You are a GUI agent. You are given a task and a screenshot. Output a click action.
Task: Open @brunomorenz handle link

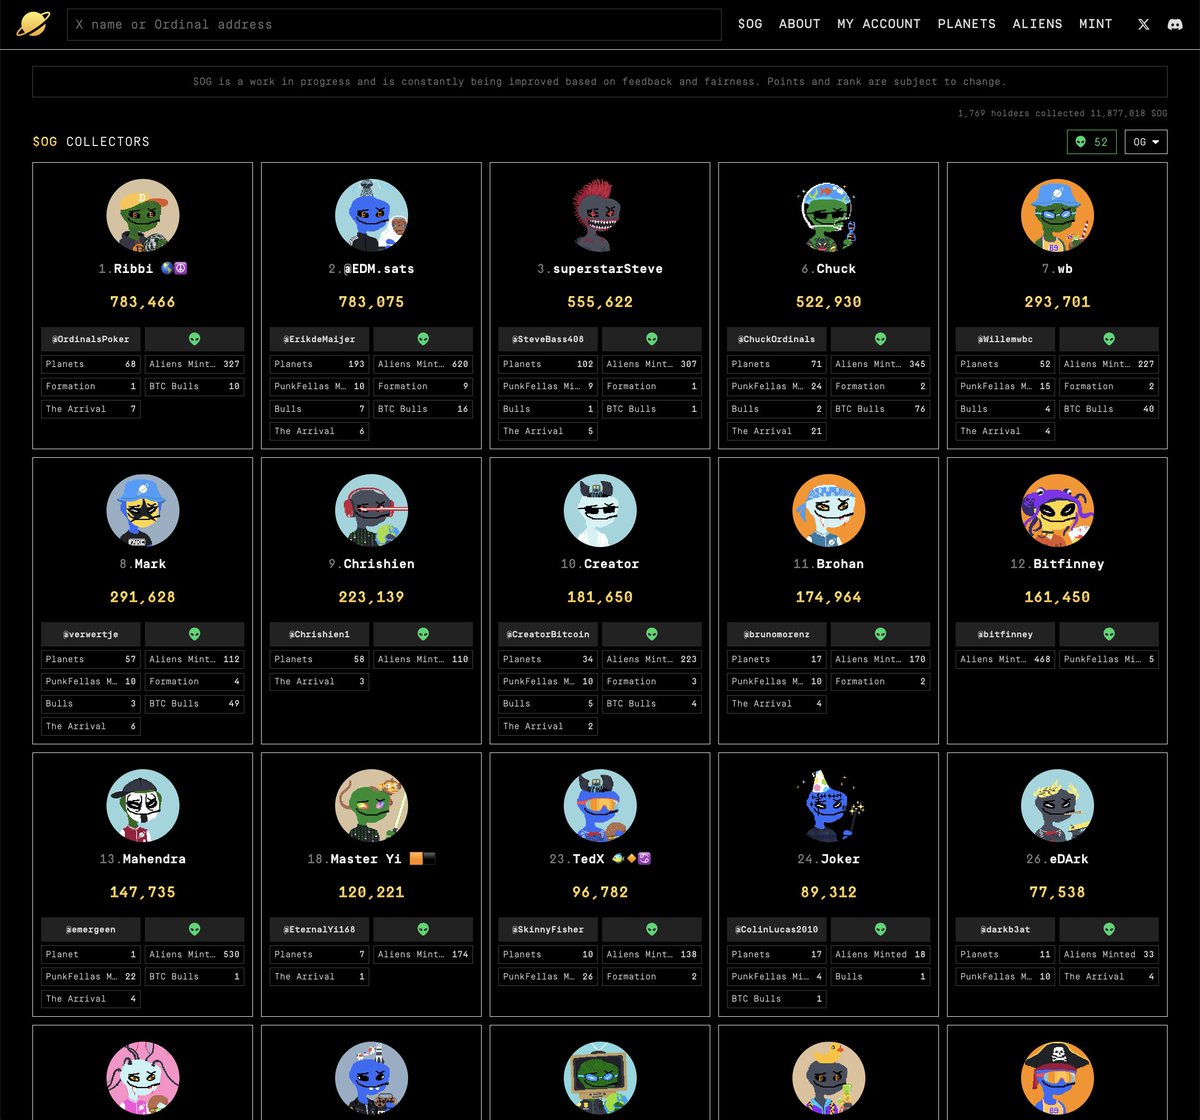(777, 634)
